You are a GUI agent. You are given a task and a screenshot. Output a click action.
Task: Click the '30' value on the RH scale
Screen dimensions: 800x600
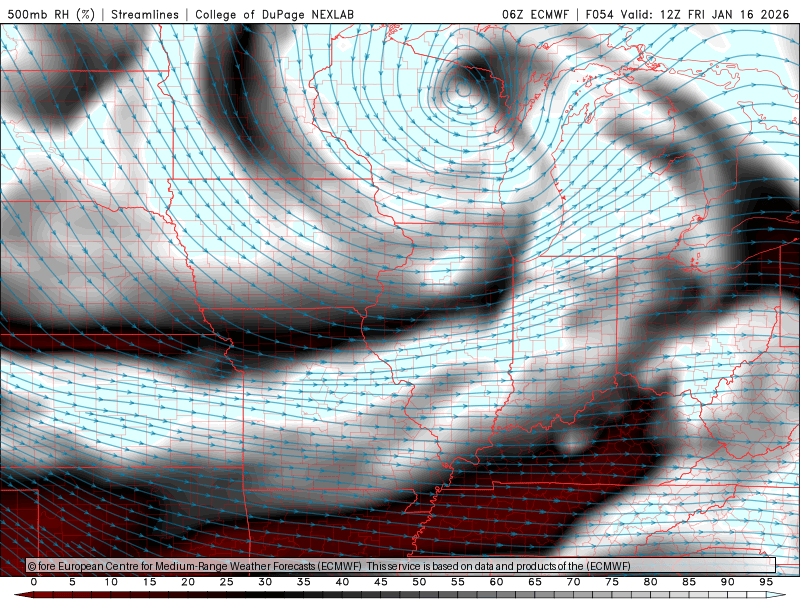tap(265, 582)
